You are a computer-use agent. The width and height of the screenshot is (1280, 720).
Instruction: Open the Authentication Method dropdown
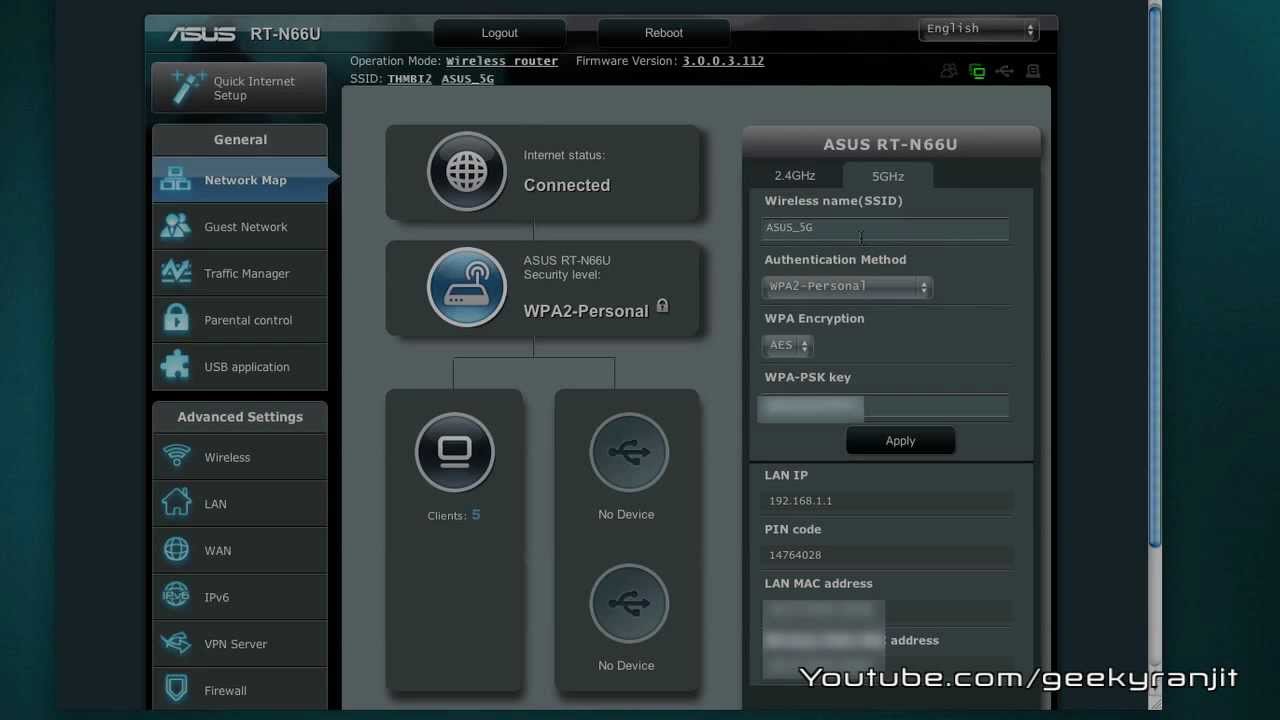coord(847,287)
